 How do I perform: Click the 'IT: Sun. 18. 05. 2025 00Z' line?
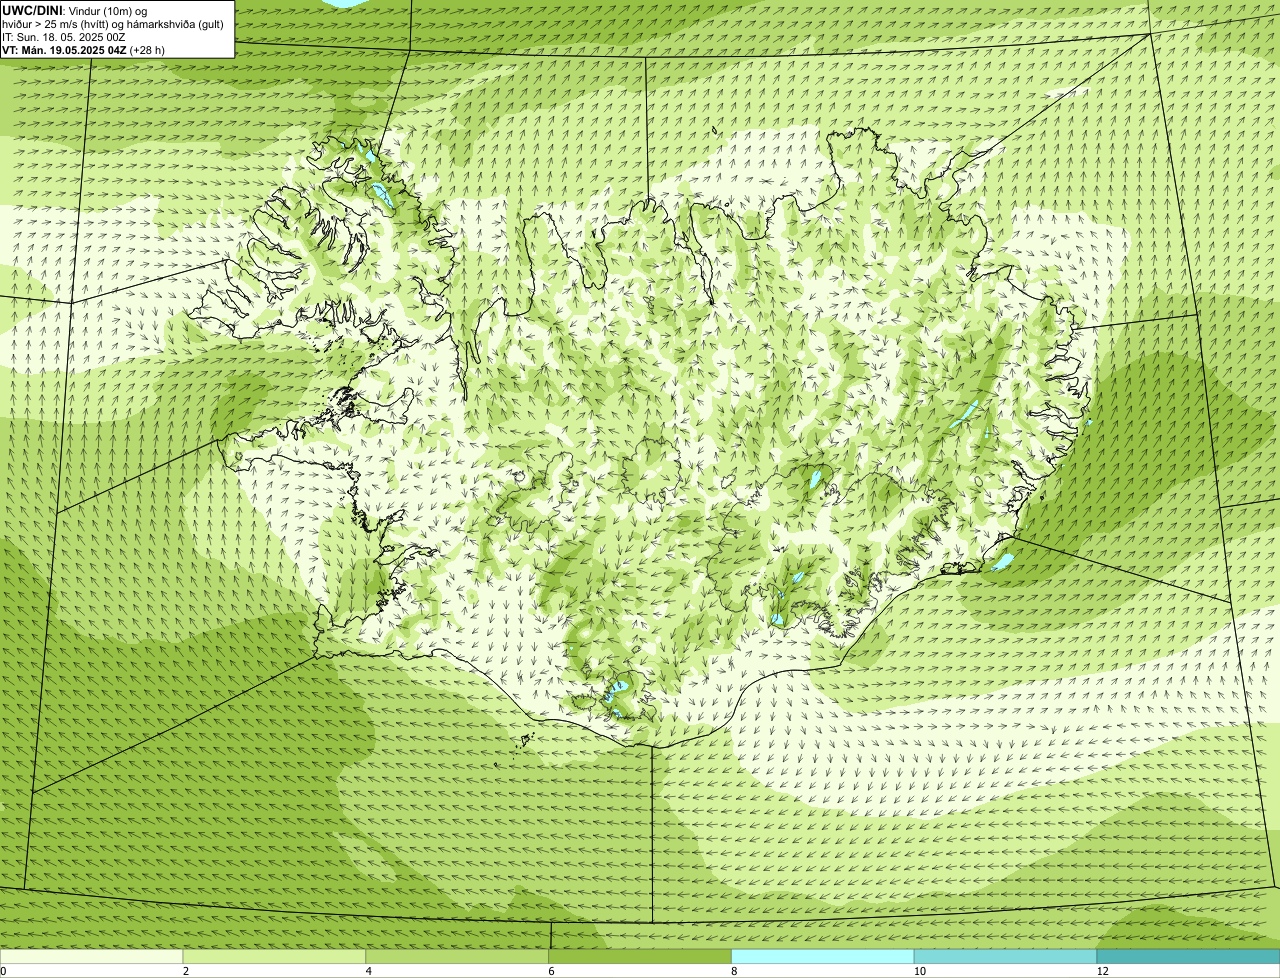(64, 37)
